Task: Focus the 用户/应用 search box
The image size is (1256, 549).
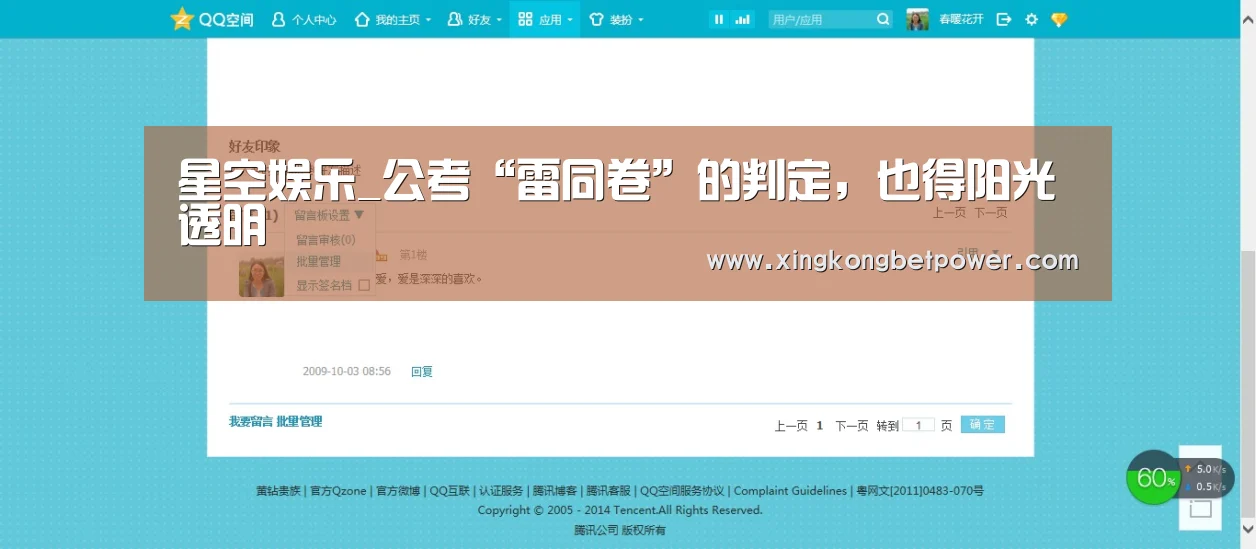Action: coord(821,19)
